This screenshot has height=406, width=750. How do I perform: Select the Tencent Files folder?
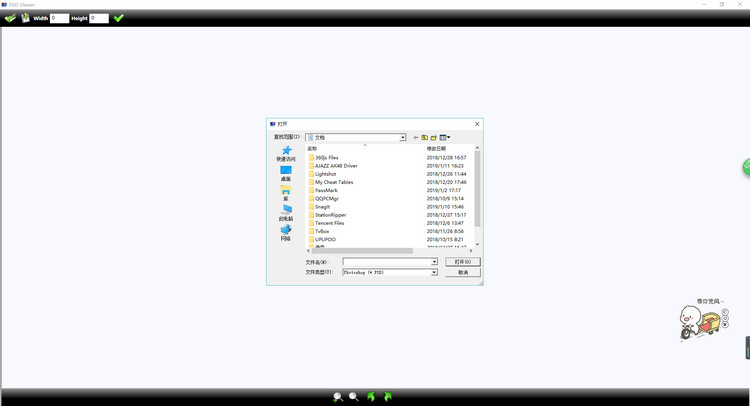pyautogui.click(x=327, y=223)
